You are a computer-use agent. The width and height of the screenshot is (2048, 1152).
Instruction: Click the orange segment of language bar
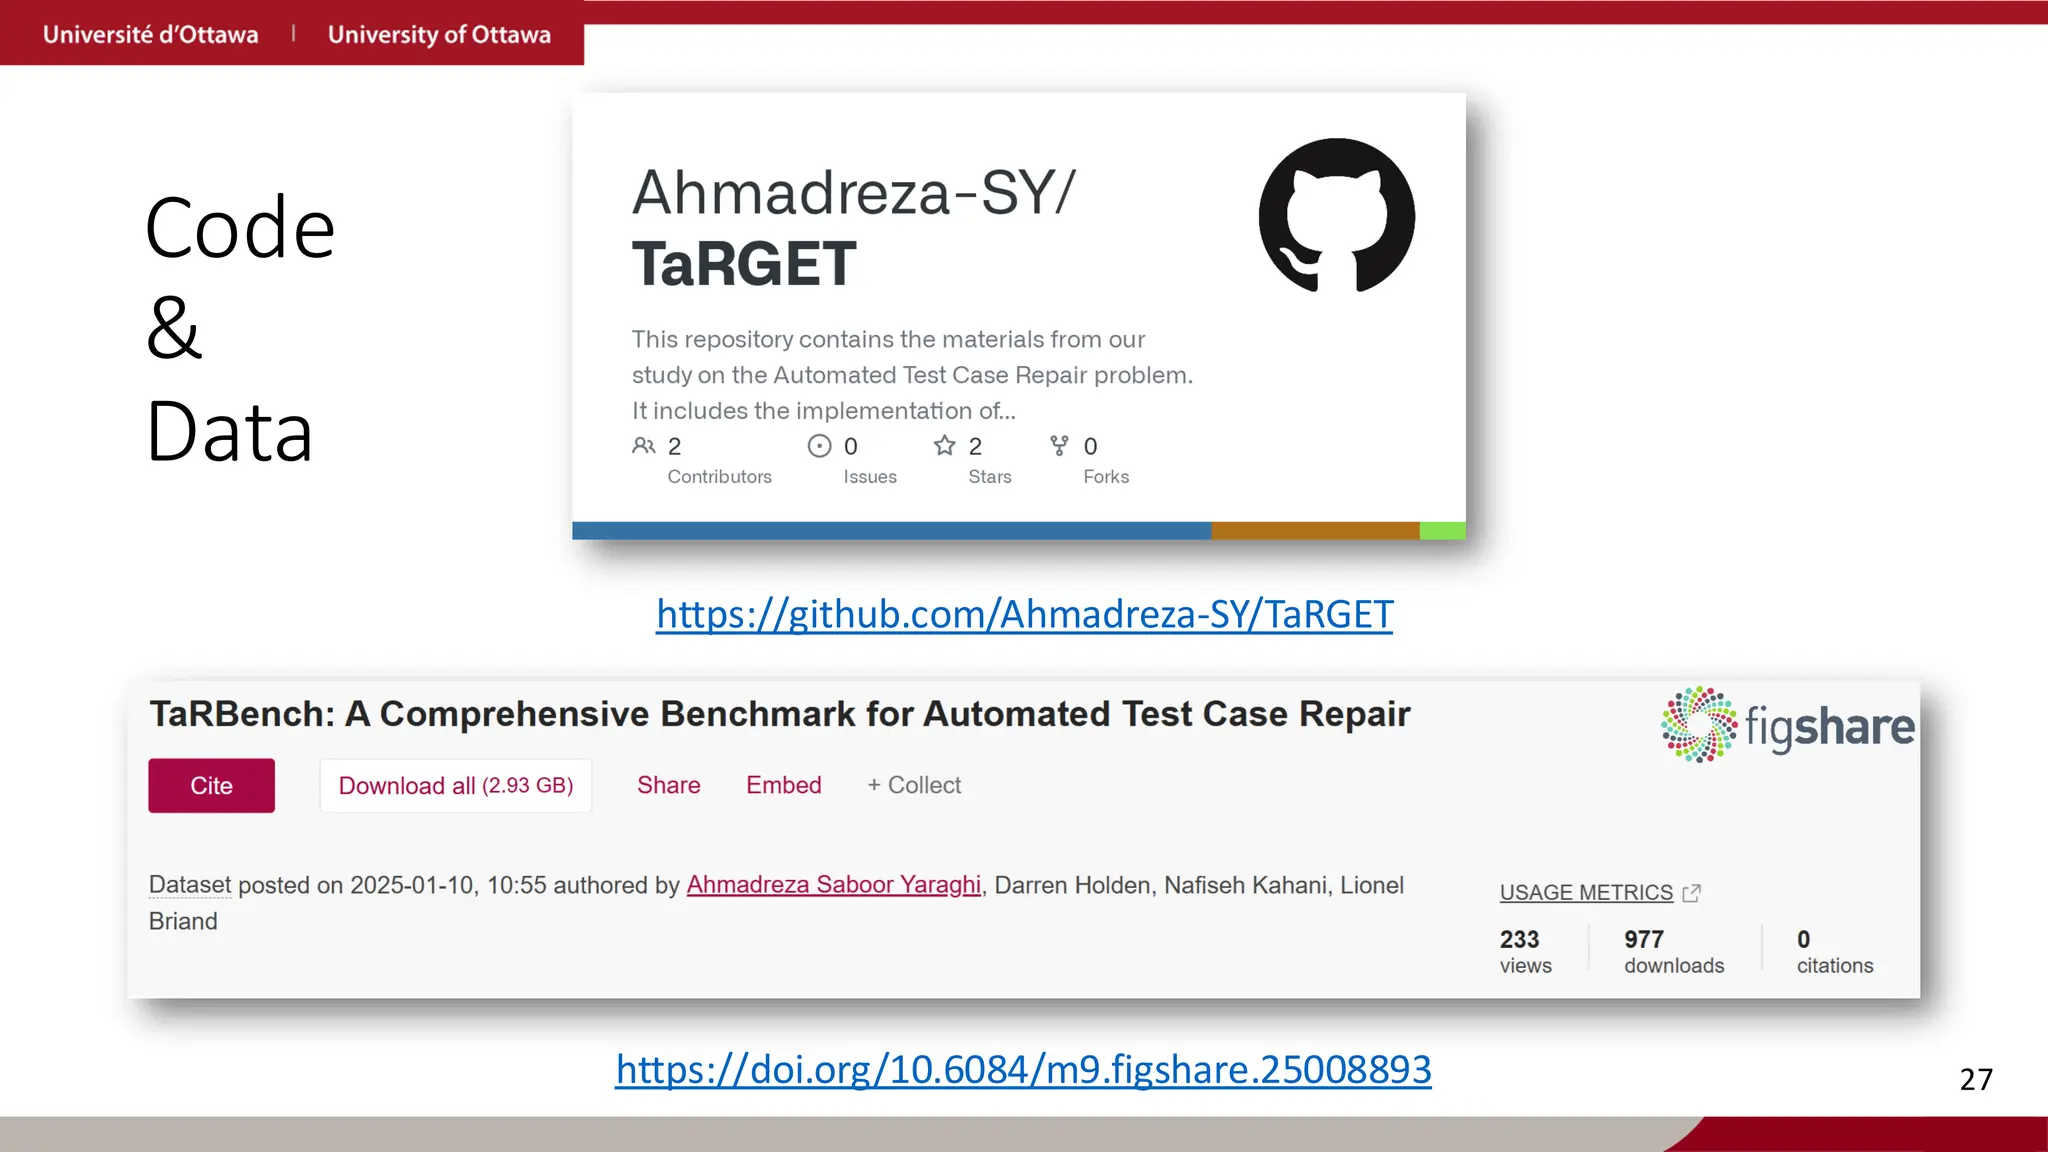[1315, 530]
